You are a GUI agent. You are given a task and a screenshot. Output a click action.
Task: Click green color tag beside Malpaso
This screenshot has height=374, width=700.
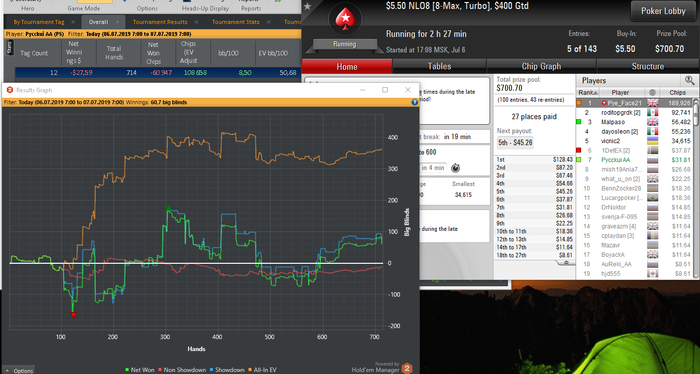(x=579, y=122)
